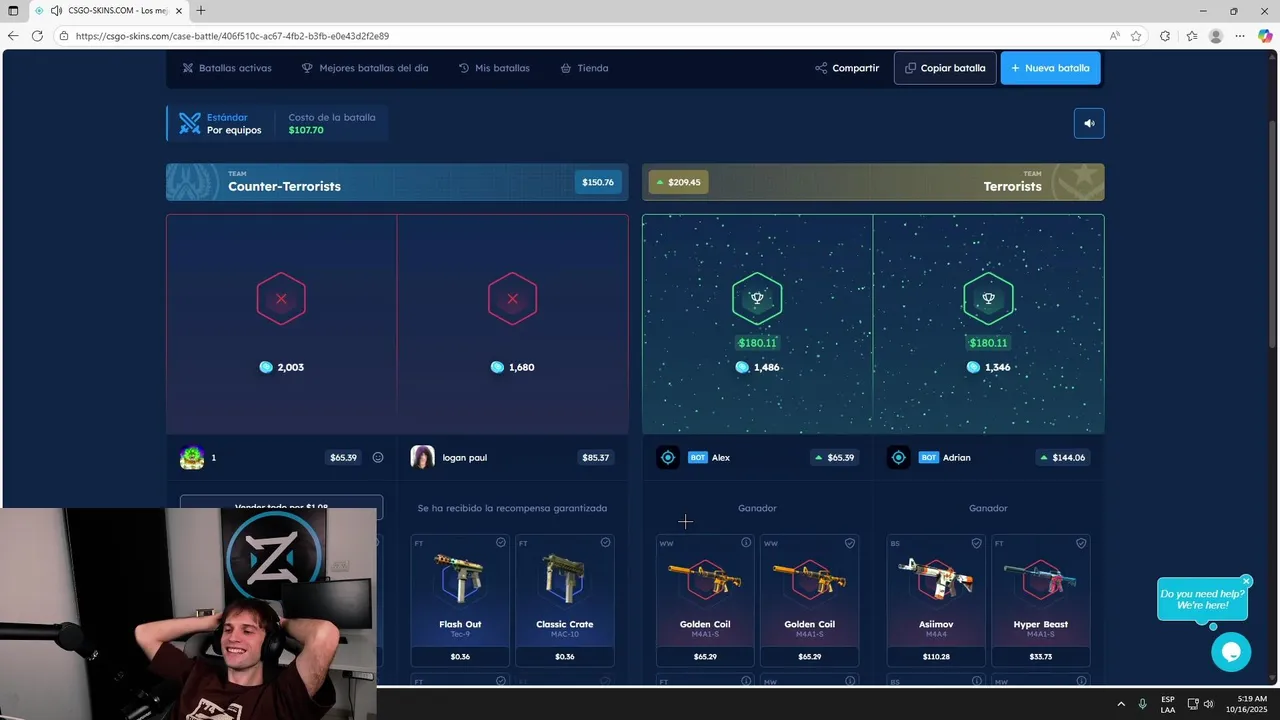Go to the Tienda tab

pos(584,68)
